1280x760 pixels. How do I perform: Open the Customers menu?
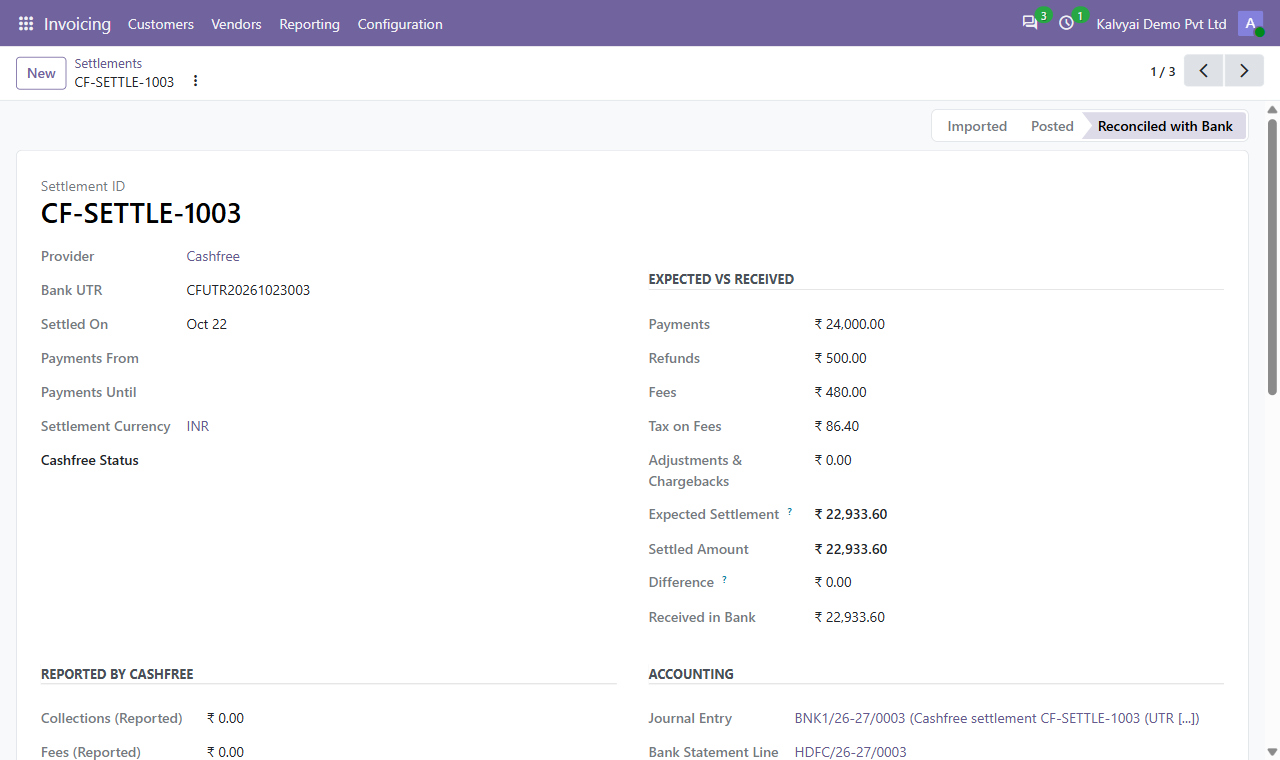[161, 24]
